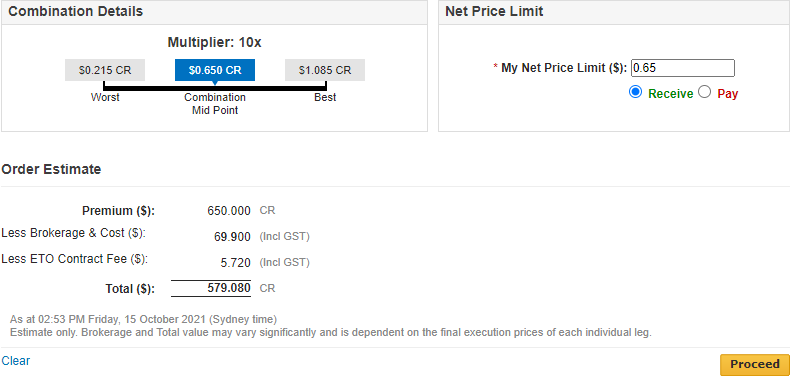Click the Multiplier: 10x text
The height and width of the screenshot is (380, 796).
coord(214,43)
